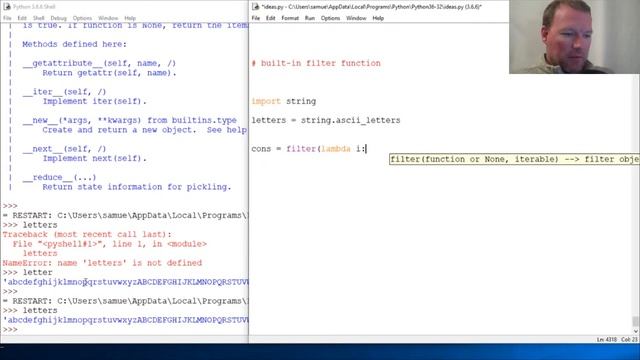
Task: Click the ideas.py editor window icon
Action: (x=256, y=7)
